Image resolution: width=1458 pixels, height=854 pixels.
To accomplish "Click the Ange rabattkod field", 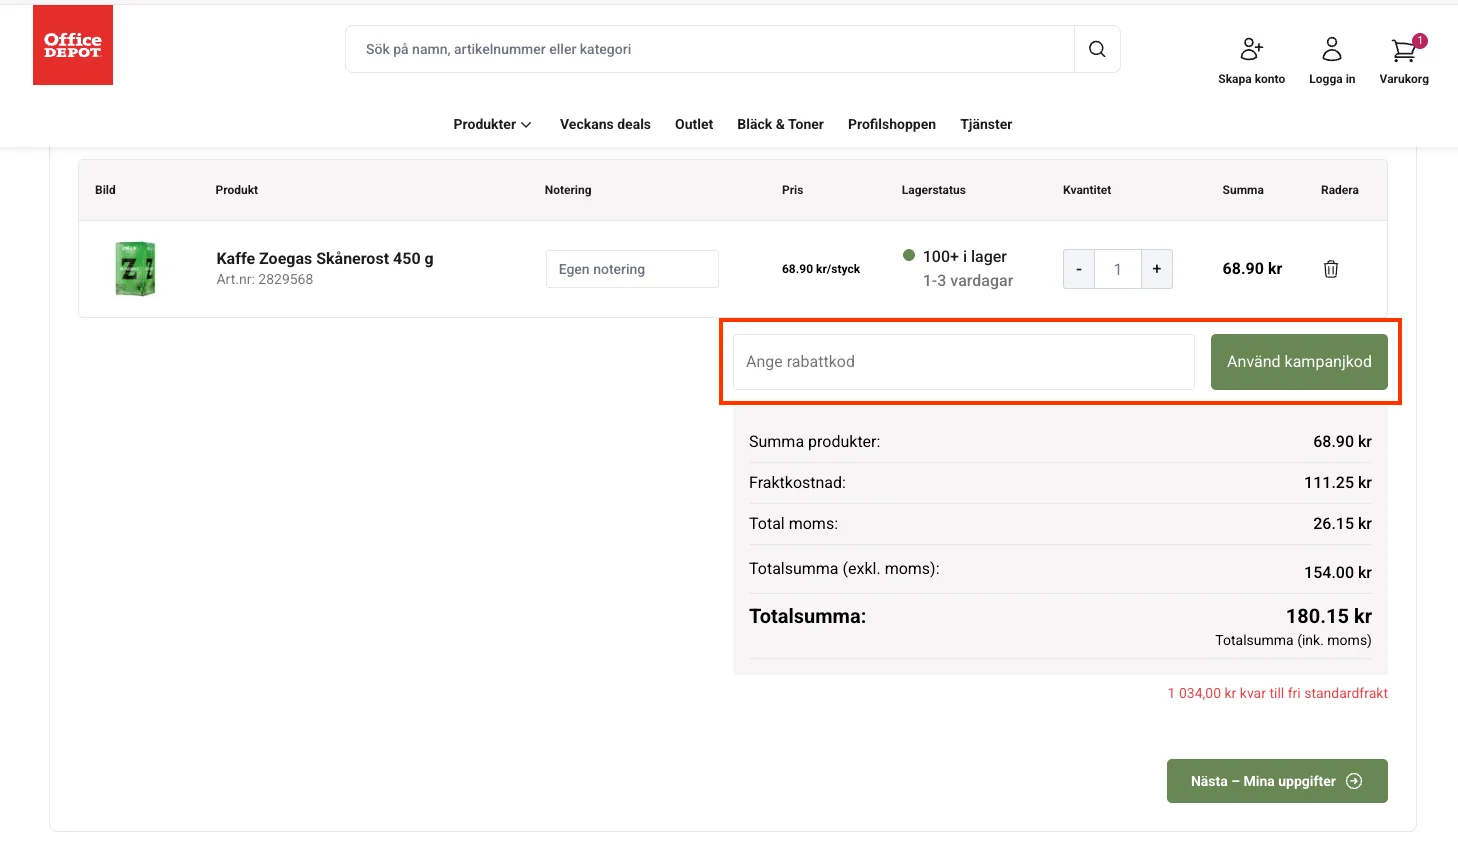I will 964,362.
